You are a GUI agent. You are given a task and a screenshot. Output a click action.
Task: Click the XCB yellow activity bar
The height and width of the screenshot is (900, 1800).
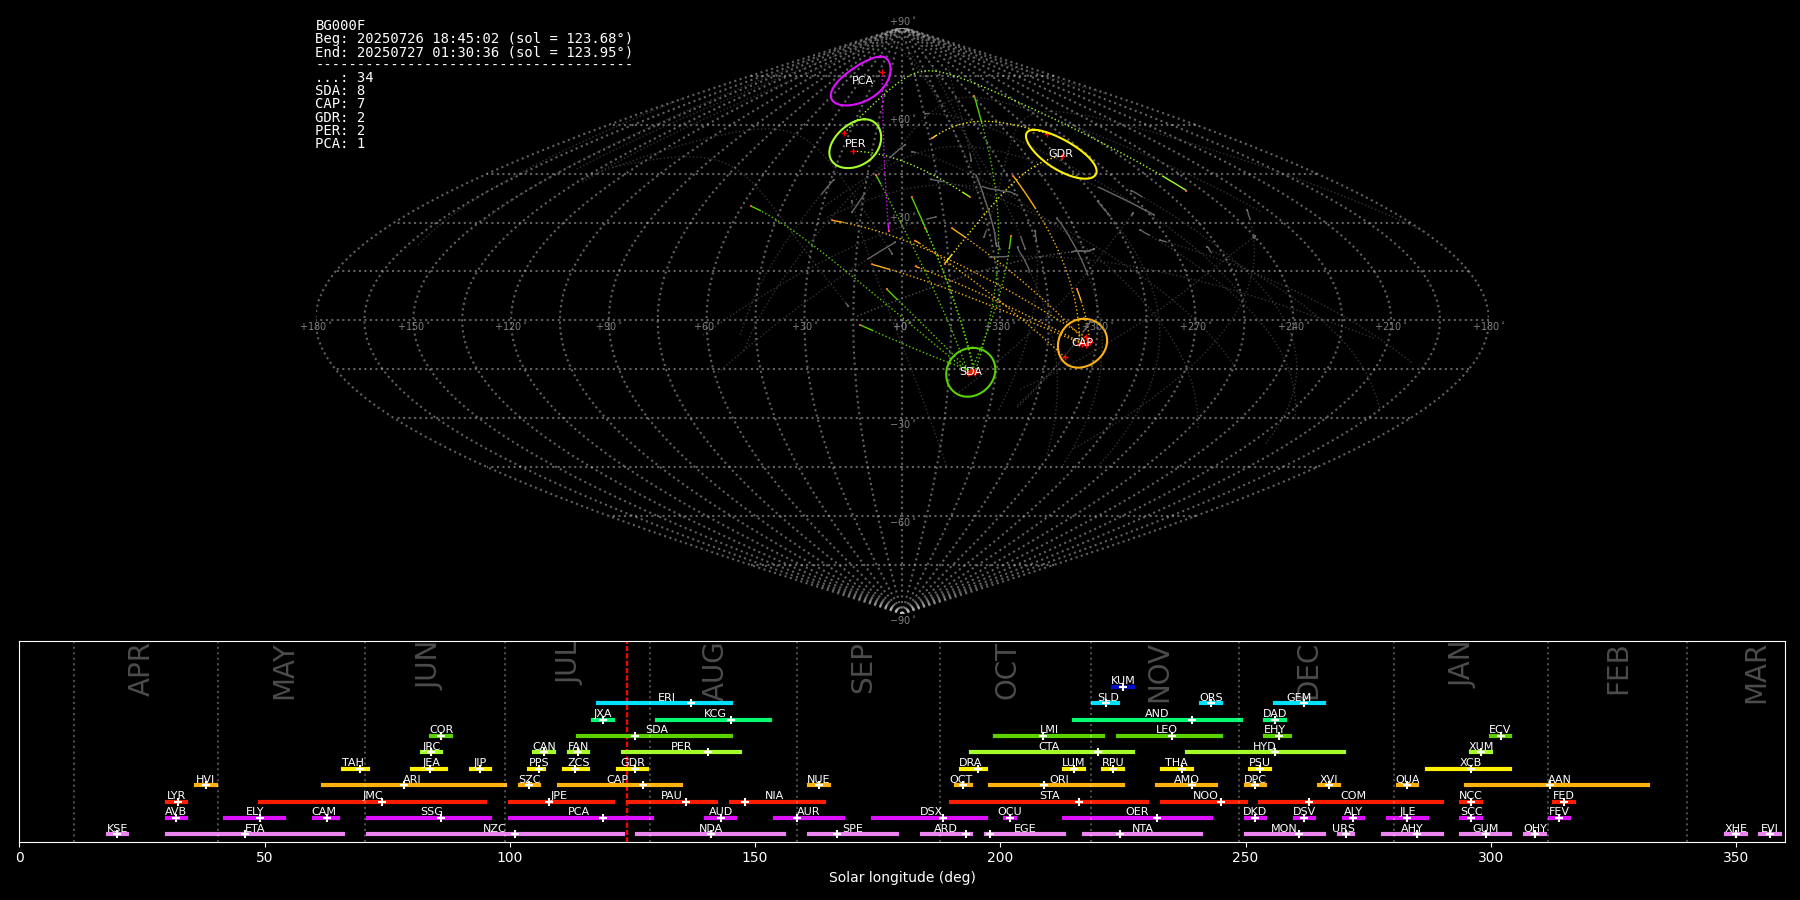1468,769
